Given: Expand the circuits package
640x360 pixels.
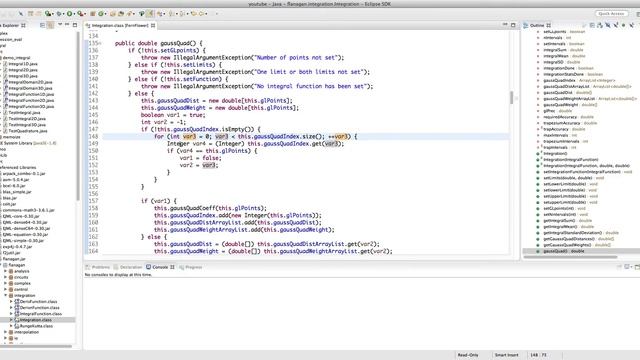Looking at the screenshot, I should 6,277.
